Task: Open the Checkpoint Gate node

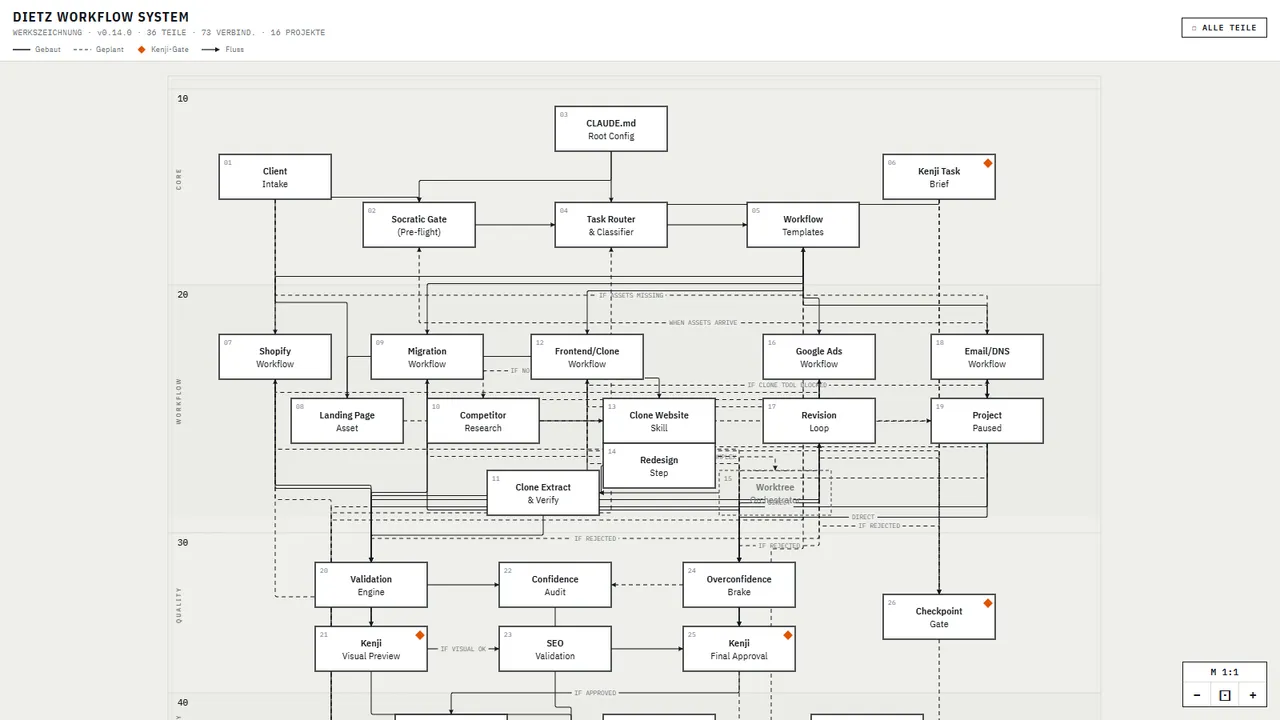Action: (x=939, y=617)
